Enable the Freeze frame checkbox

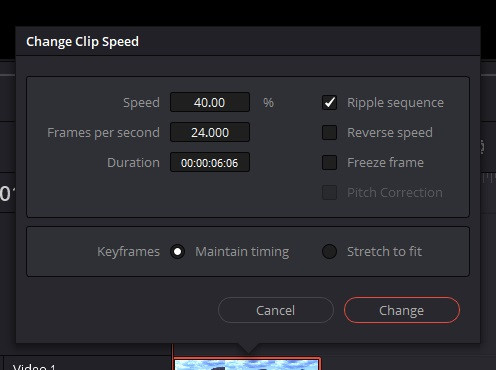tap(329, 162)
